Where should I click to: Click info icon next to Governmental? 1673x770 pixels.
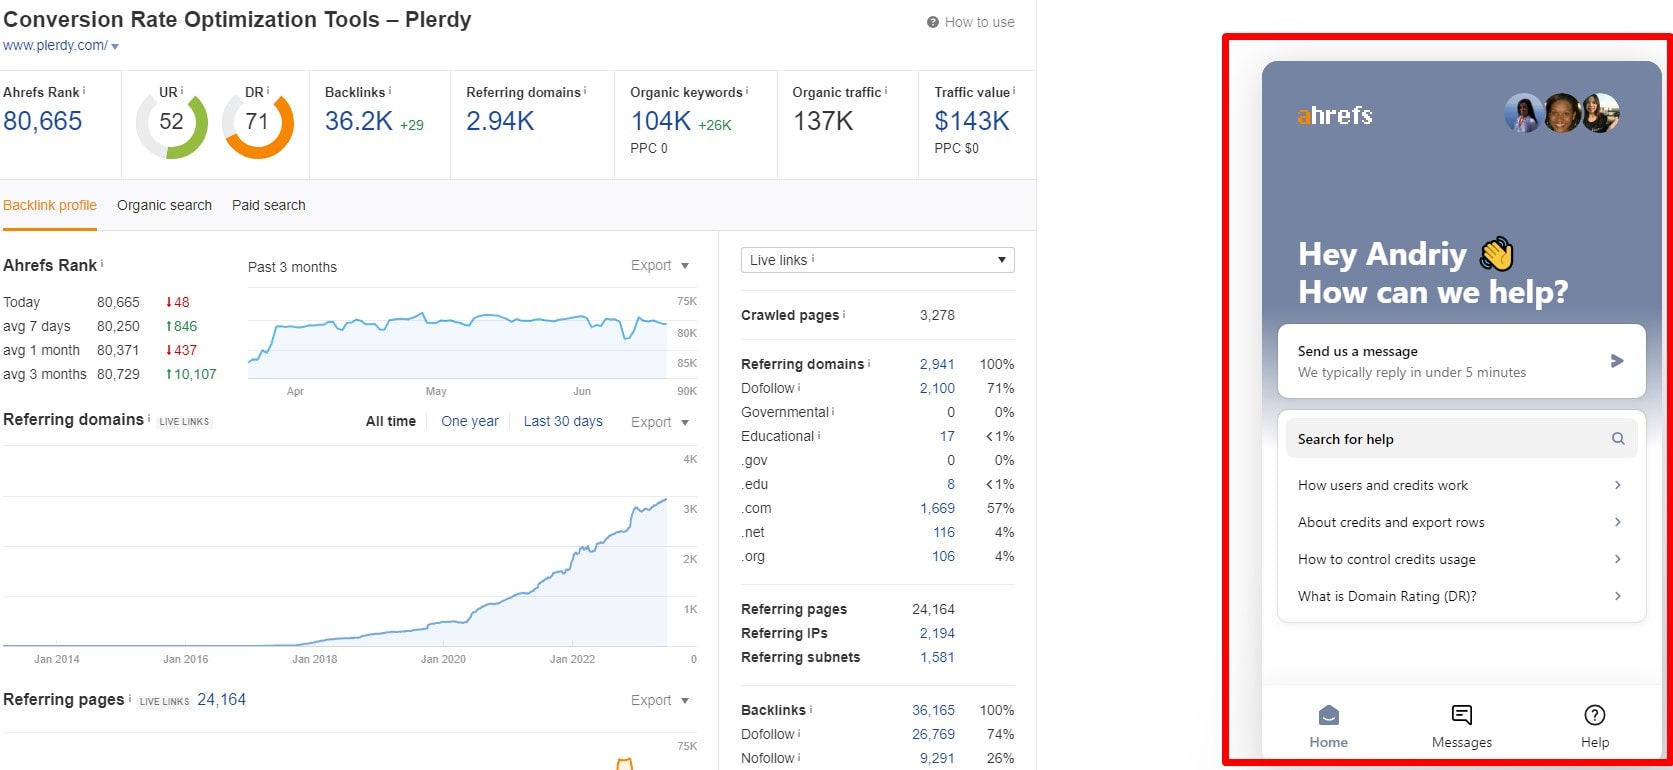coord(833,410)
